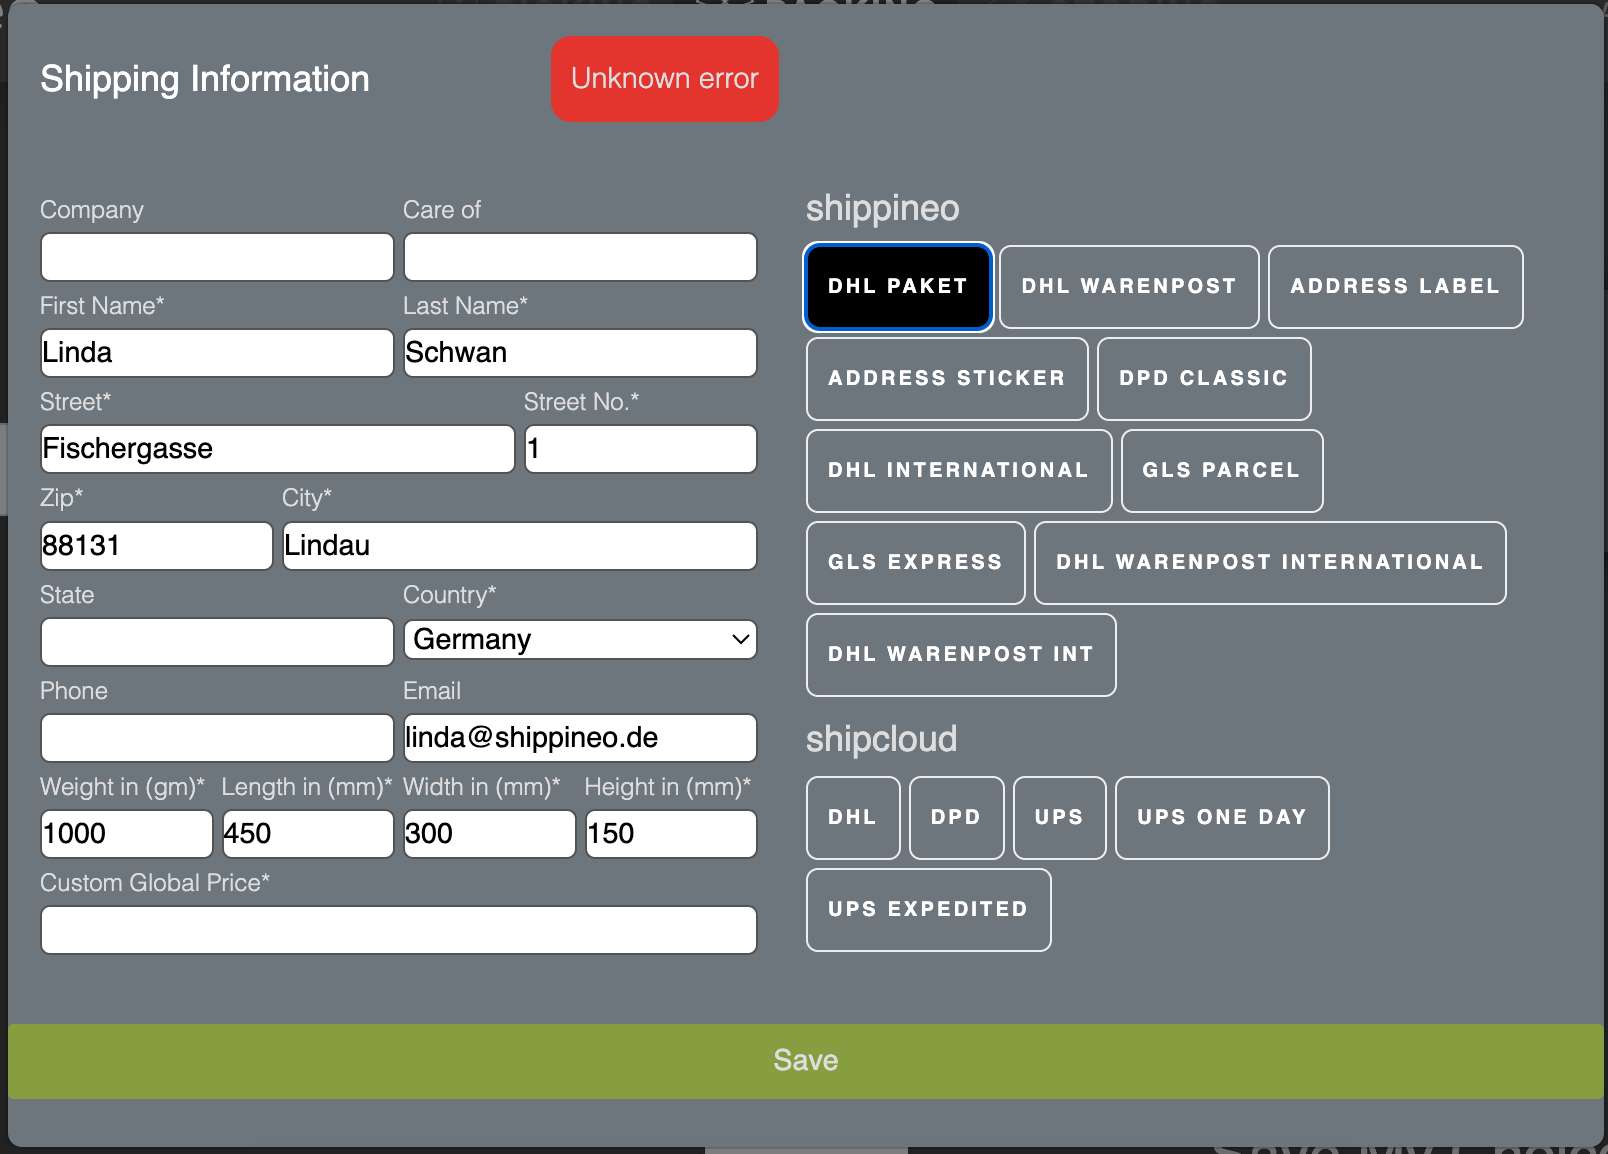Select shipcloud DPD carrier

click(956, 818)
